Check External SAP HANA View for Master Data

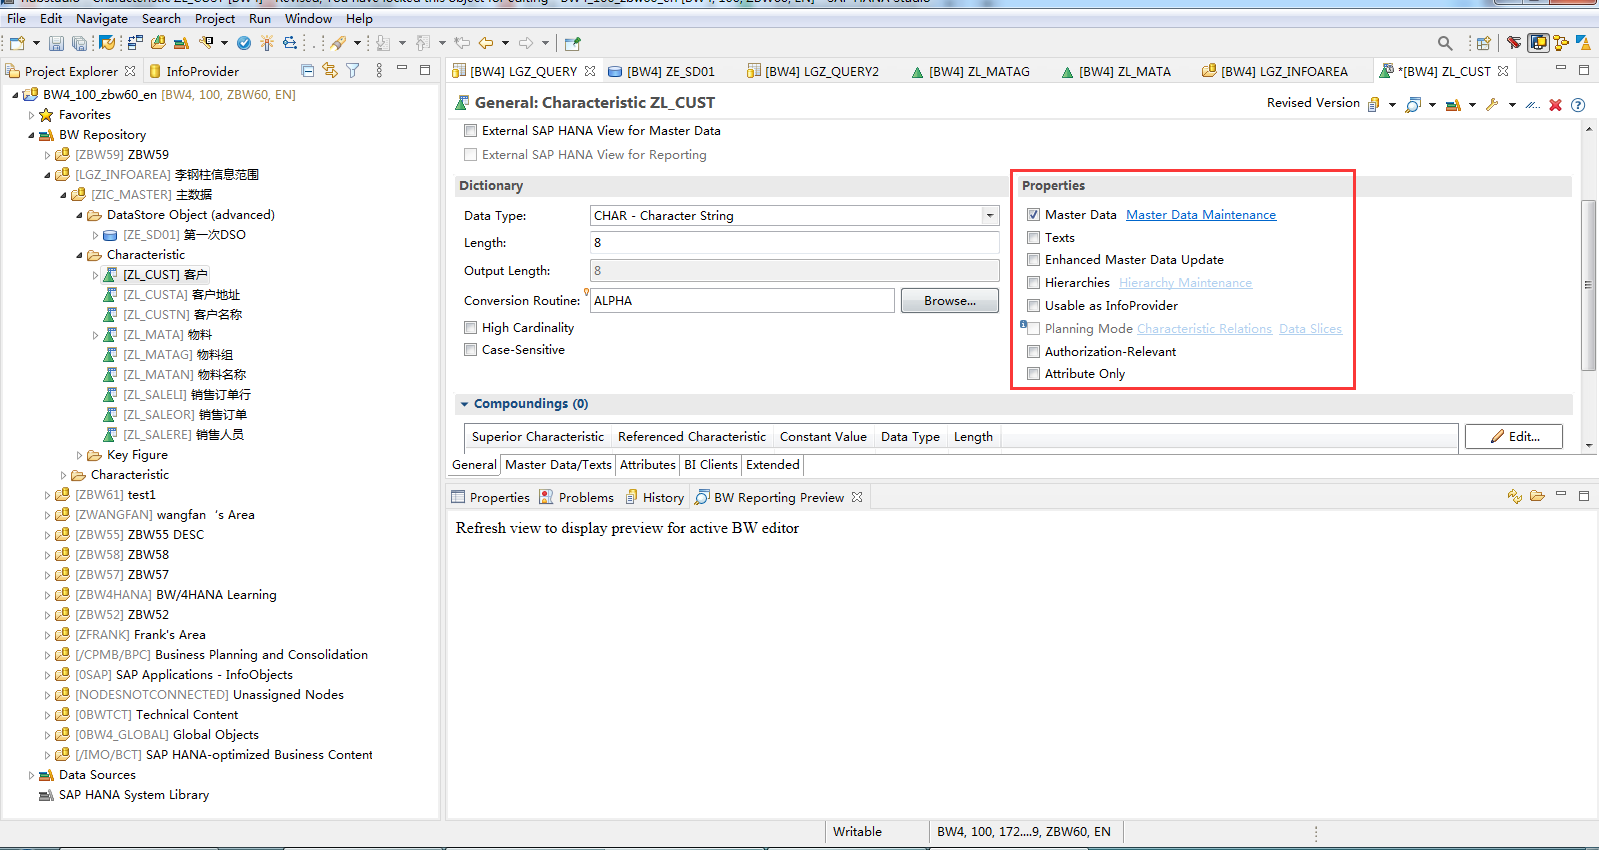click(x=470, y=130)
